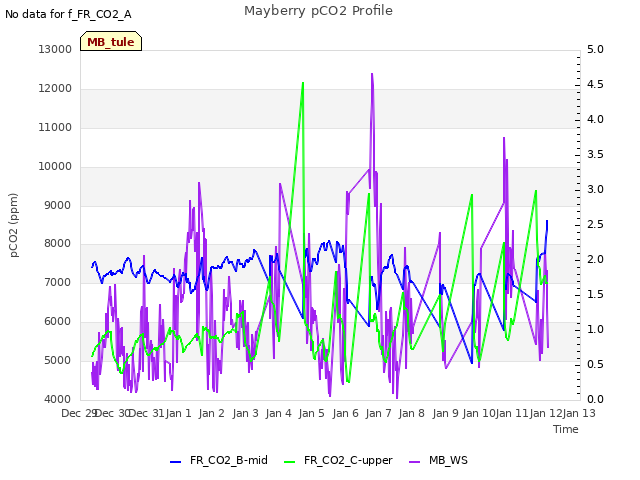
Task: Click the purple MB_WS legend color line
Action: click(414, 462)
